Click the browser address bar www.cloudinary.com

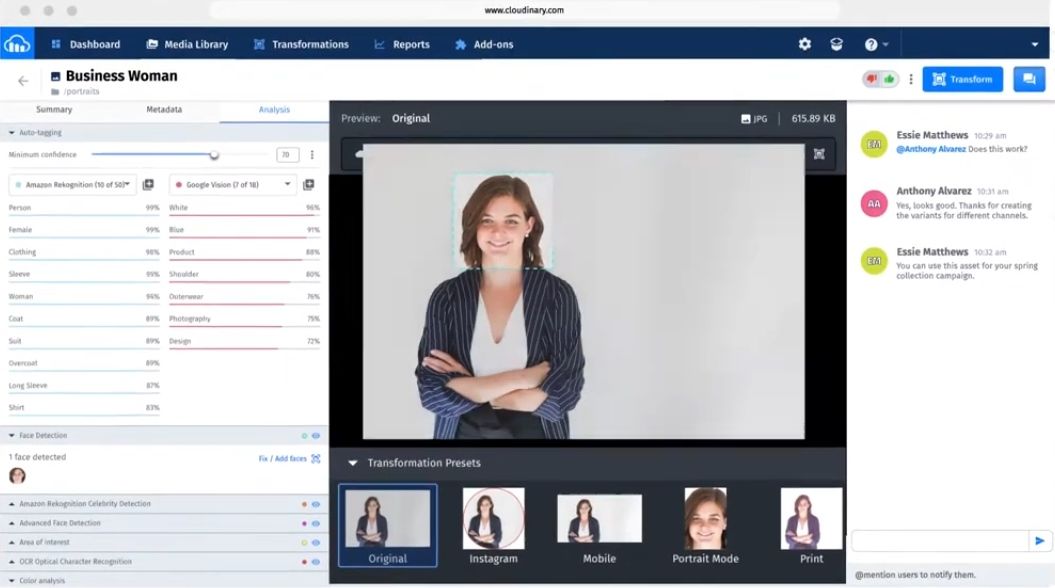524,10
